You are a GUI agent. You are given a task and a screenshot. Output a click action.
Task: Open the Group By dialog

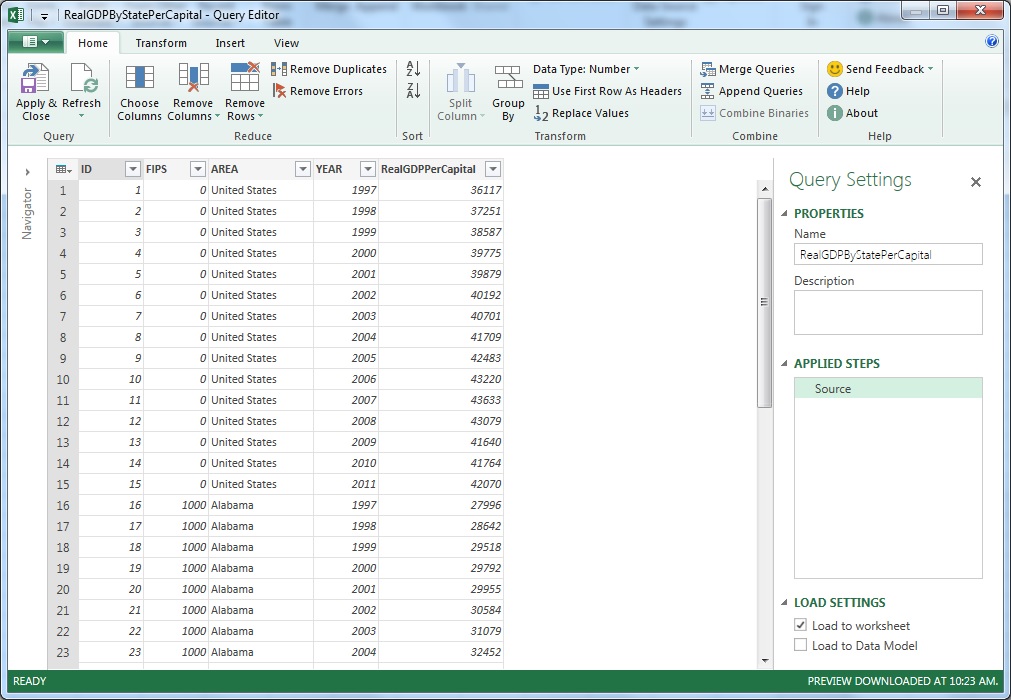(x=508, y=90)
